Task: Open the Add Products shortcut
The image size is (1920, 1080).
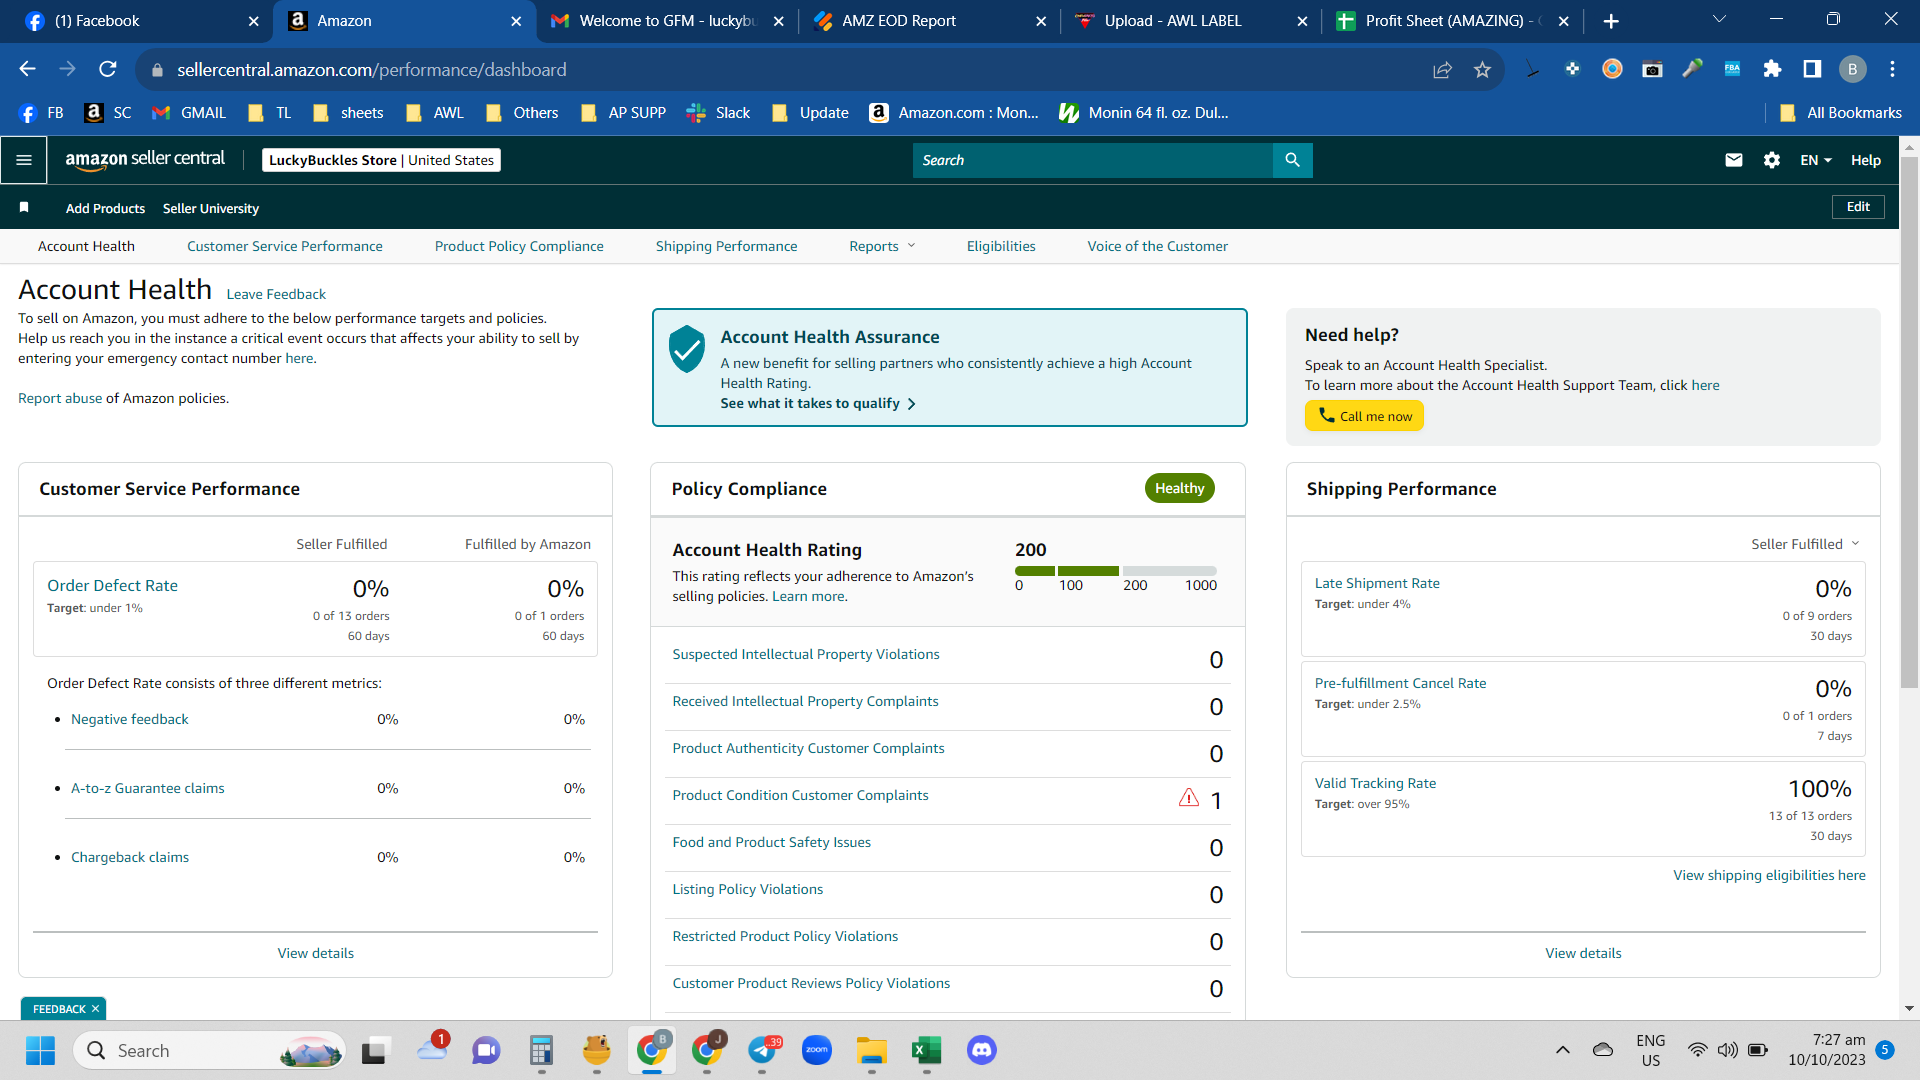Action: (x=105, y=208)
